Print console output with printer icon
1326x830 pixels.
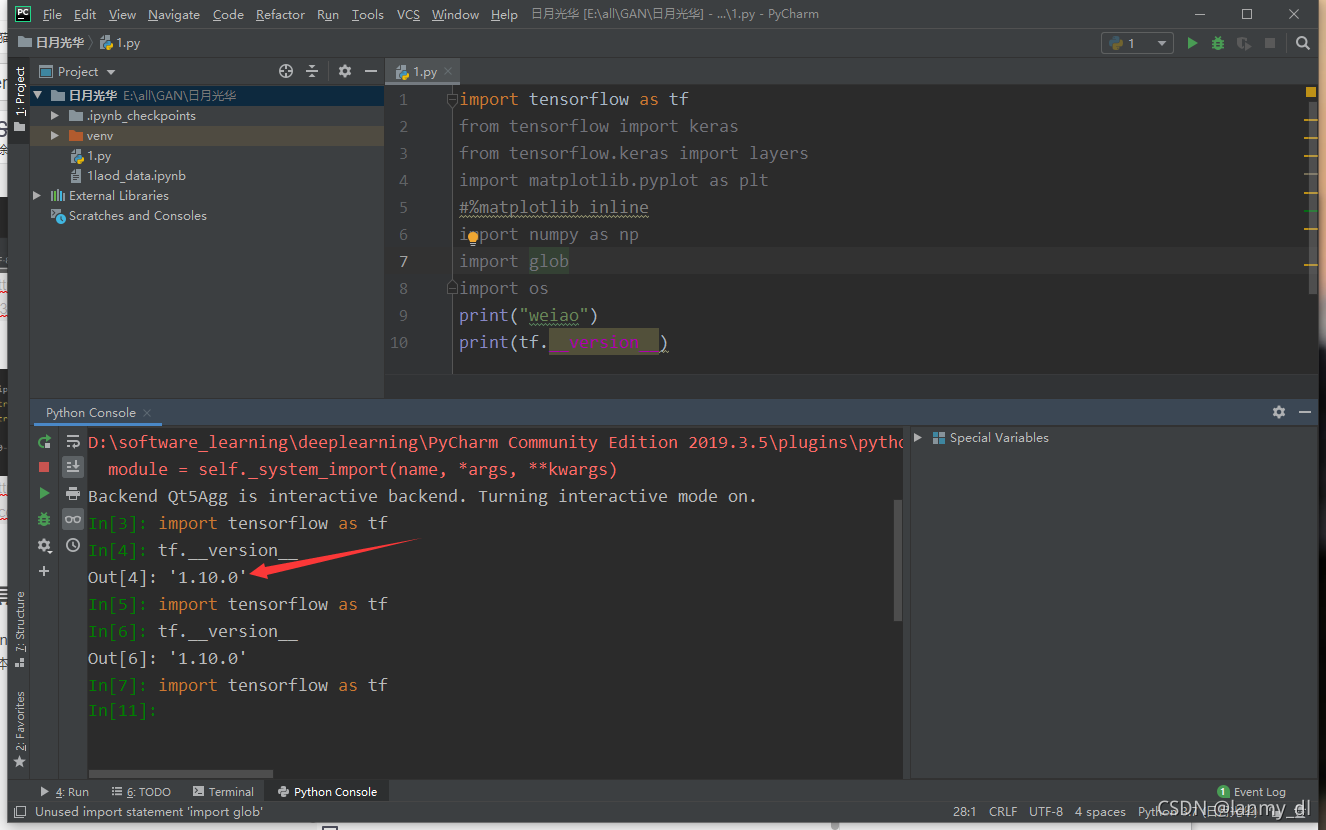tap(73, 493)
